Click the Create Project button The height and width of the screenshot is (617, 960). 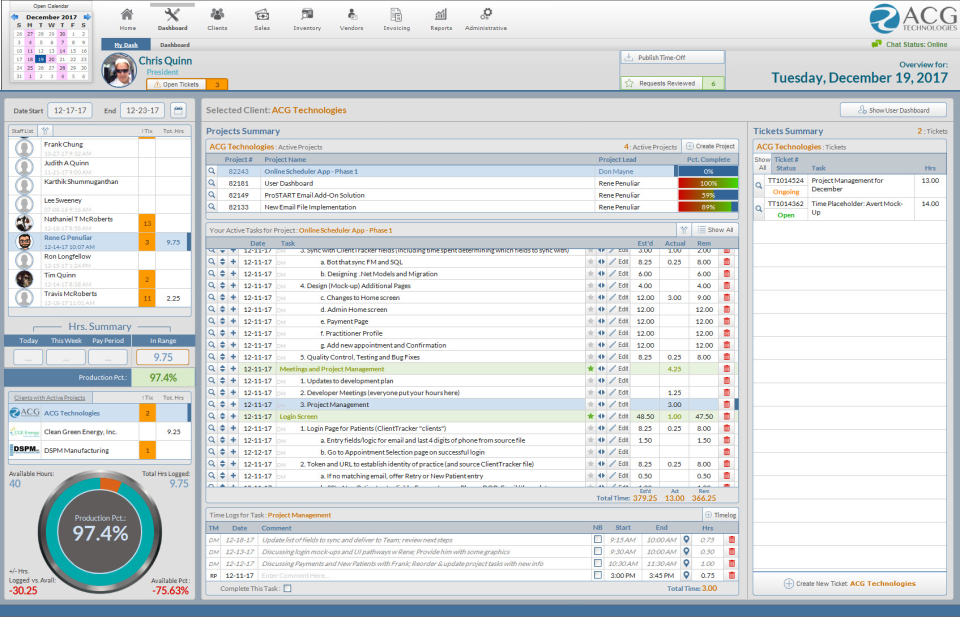coord(710,146)
